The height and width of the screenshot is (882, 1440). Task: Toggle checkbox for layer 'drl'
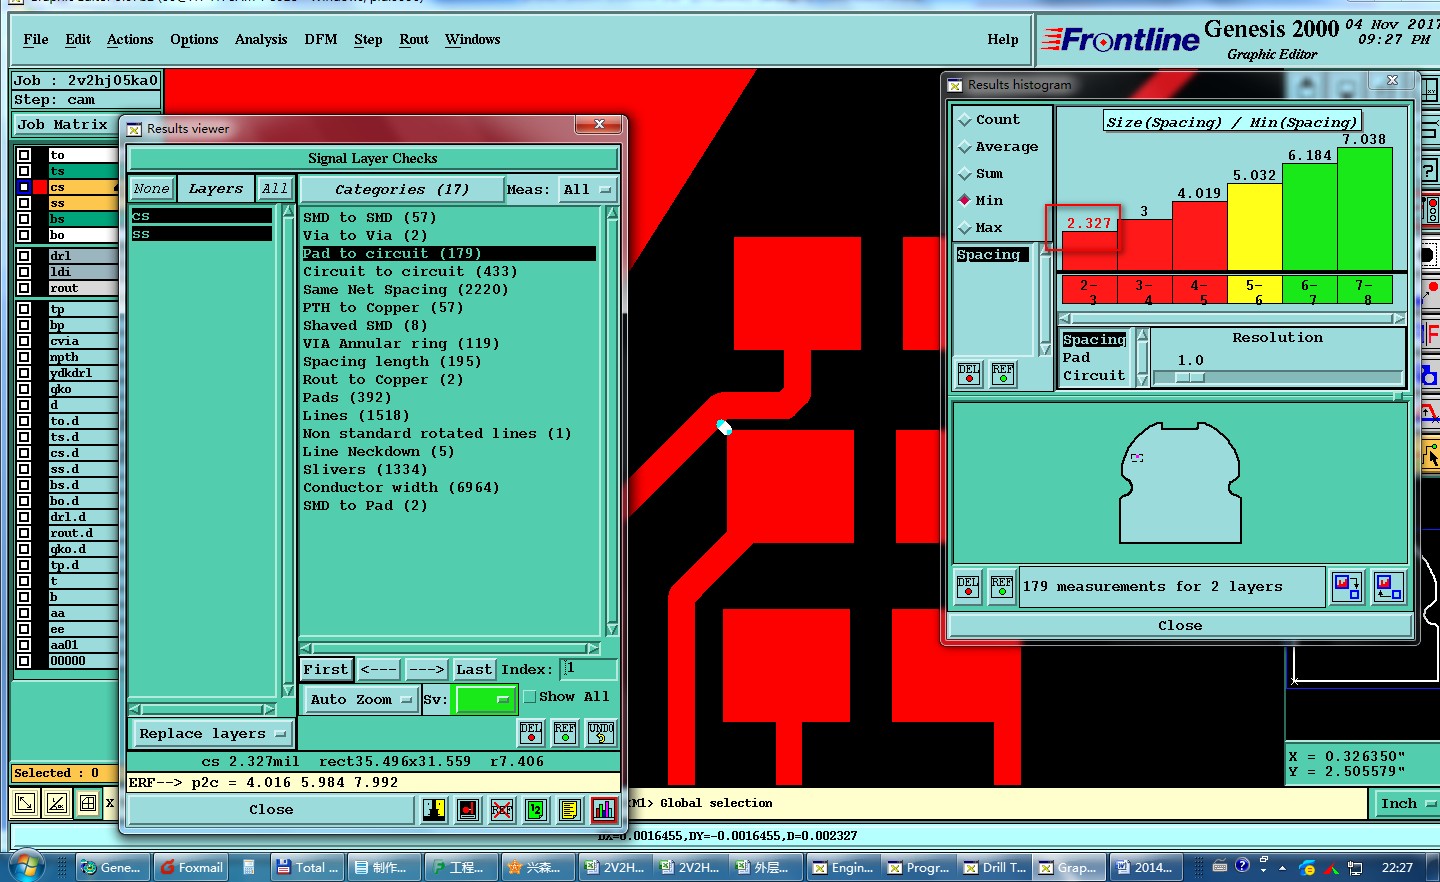tap(24, 256)
